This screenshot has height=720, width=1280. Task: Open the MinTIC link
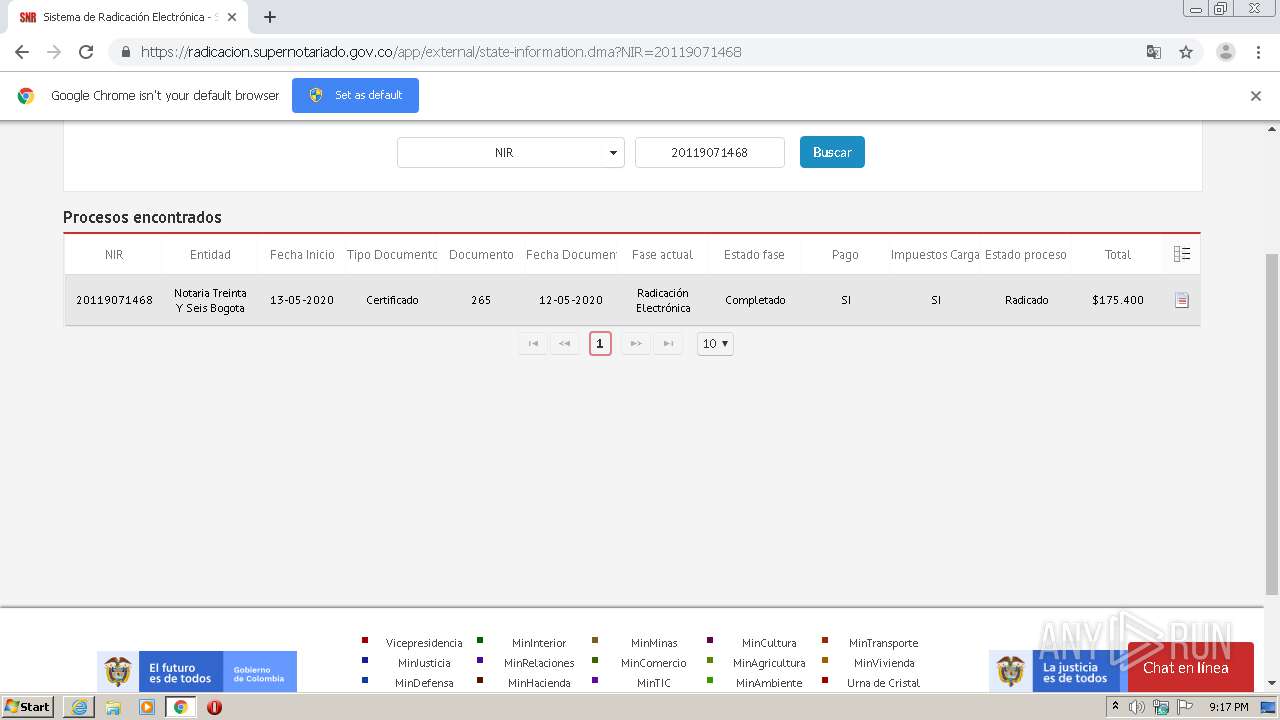pos(654,683)
